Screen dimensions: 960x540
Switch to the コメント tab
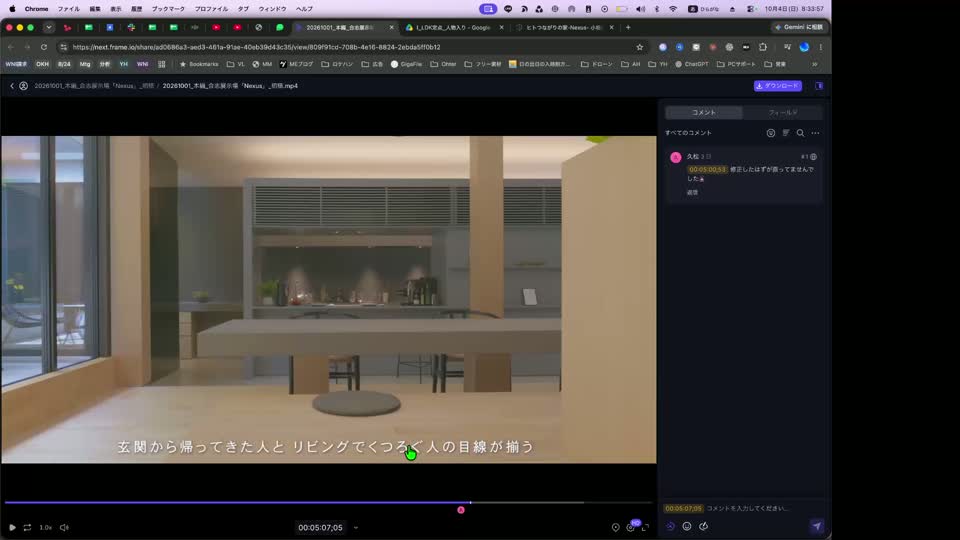point(703,113)
